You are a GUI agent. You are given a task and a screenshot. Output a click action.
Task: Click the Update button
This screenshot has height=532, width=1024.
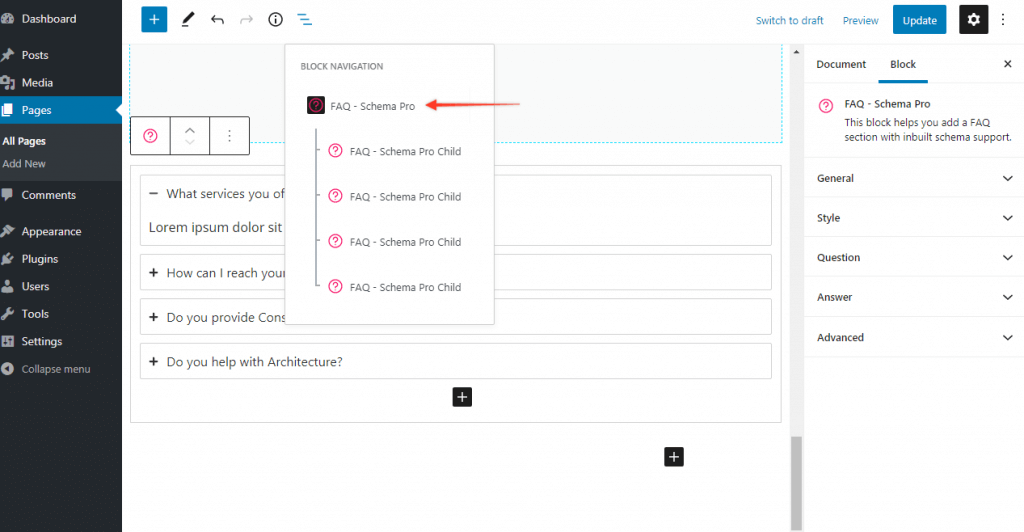tap(919, 20)
